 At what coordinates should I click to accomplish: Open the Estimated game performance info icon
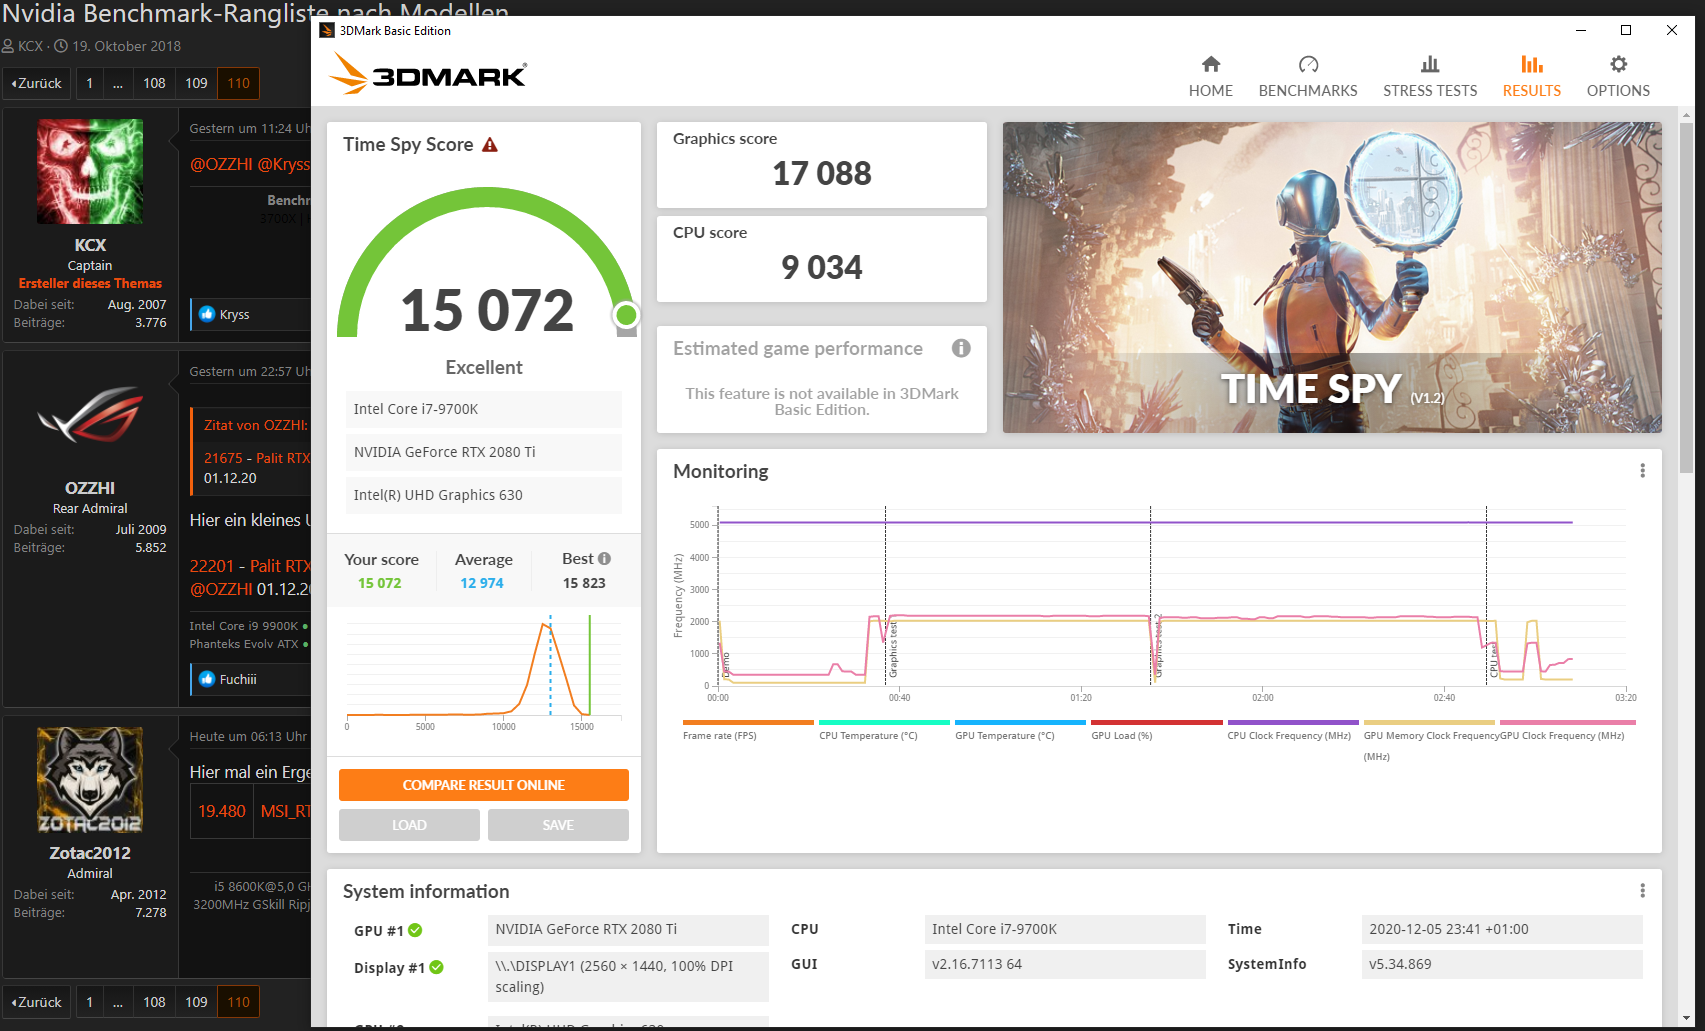click(961, 348)
